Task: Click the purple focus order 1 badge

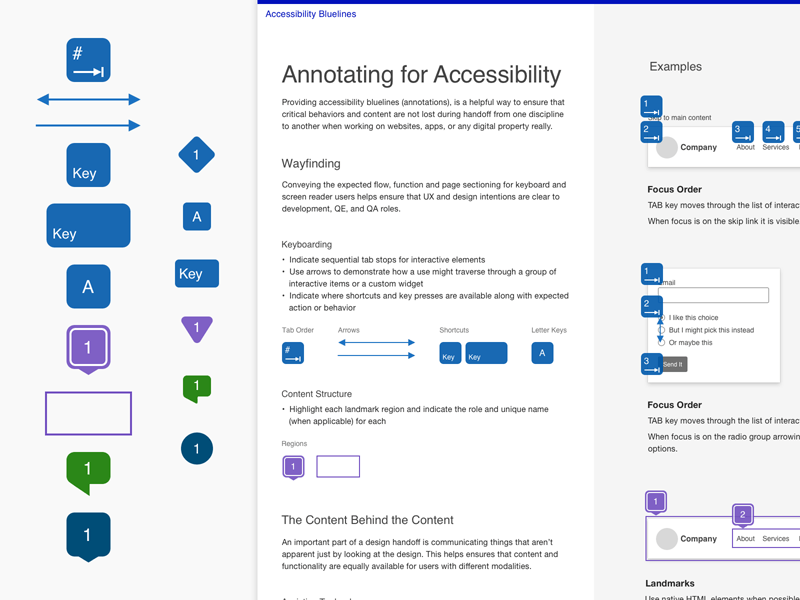Action: pyautogui.click(x=88, y=348)
